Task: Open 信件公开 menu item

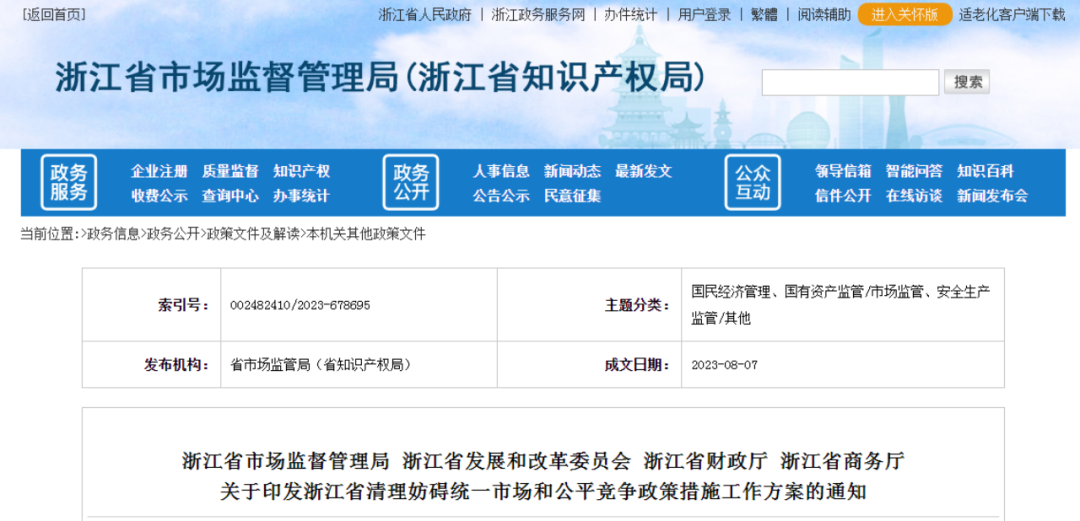Action: tap(843, 196)
